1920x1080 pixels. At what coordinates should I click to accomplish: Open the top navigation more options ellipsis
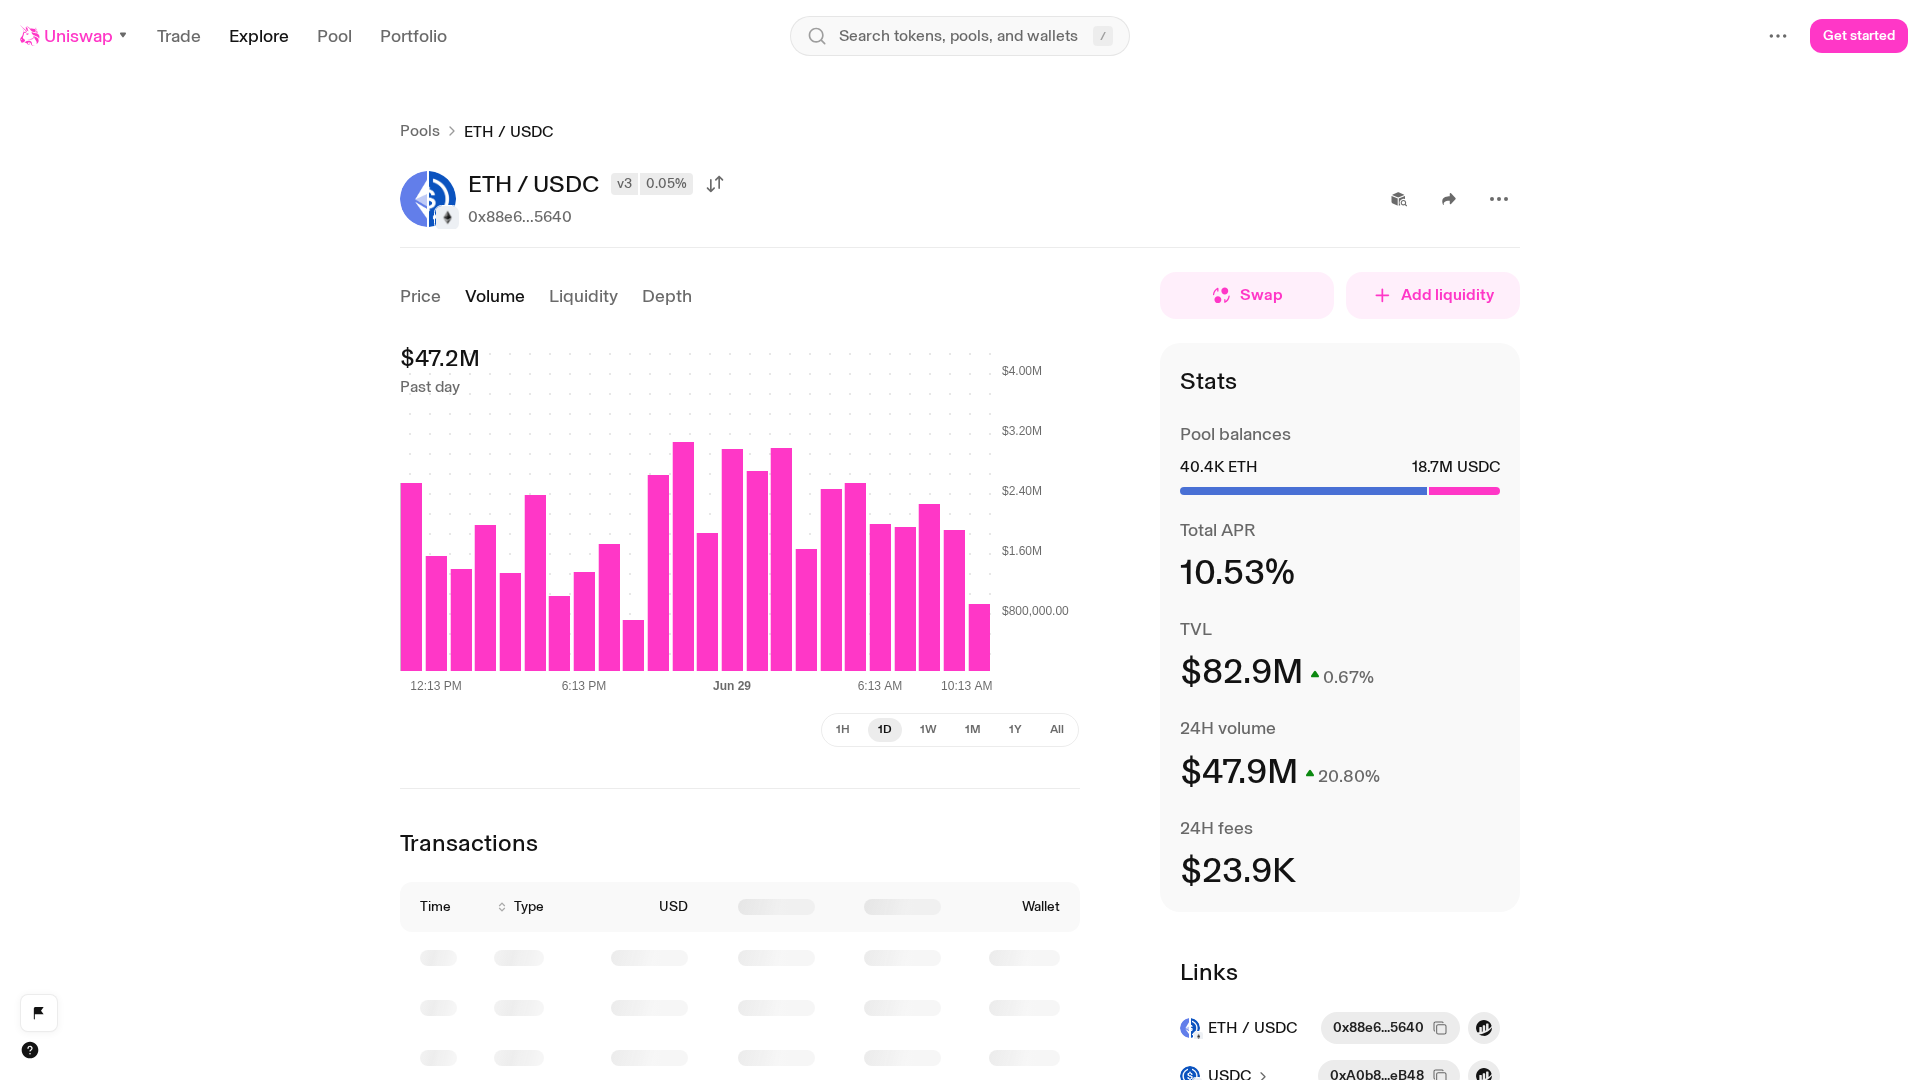pyautogui.click(x=1778, y=36)
